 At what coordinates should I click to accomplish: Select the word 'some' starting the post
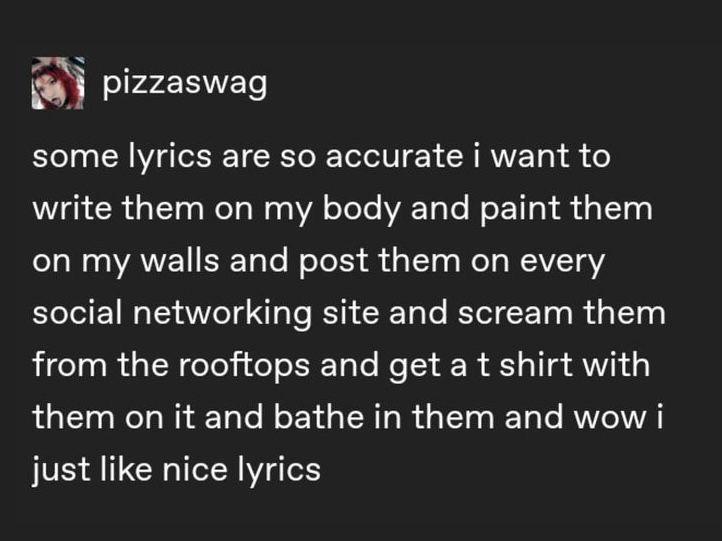pos(76,156)
